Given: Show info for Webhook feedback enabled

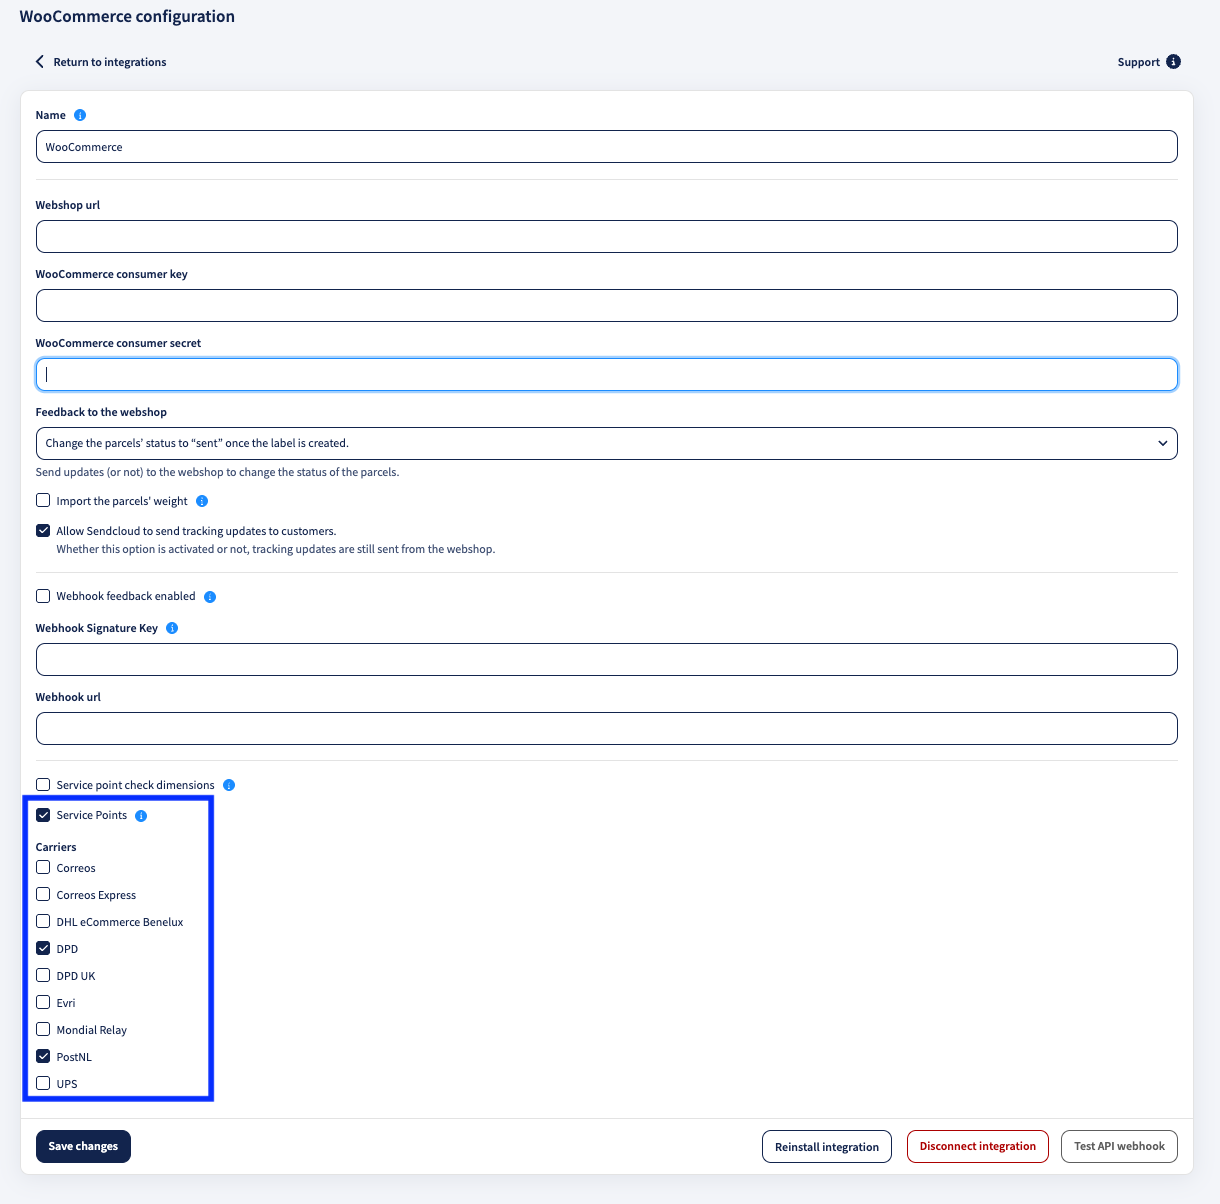Looking at the screenshot, I should (x=210, y=597).
